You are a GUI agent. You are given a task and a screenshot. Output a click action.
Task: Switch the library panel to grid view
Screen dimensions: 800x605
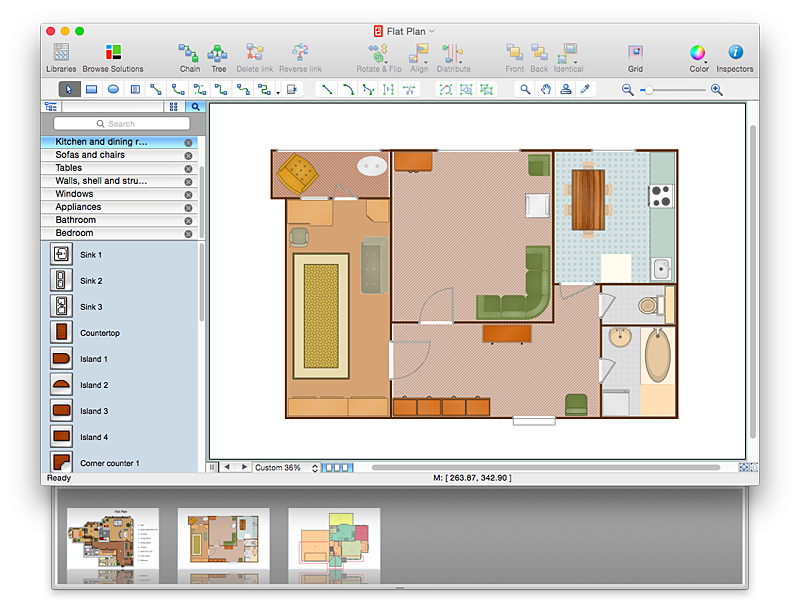[173, 106]
